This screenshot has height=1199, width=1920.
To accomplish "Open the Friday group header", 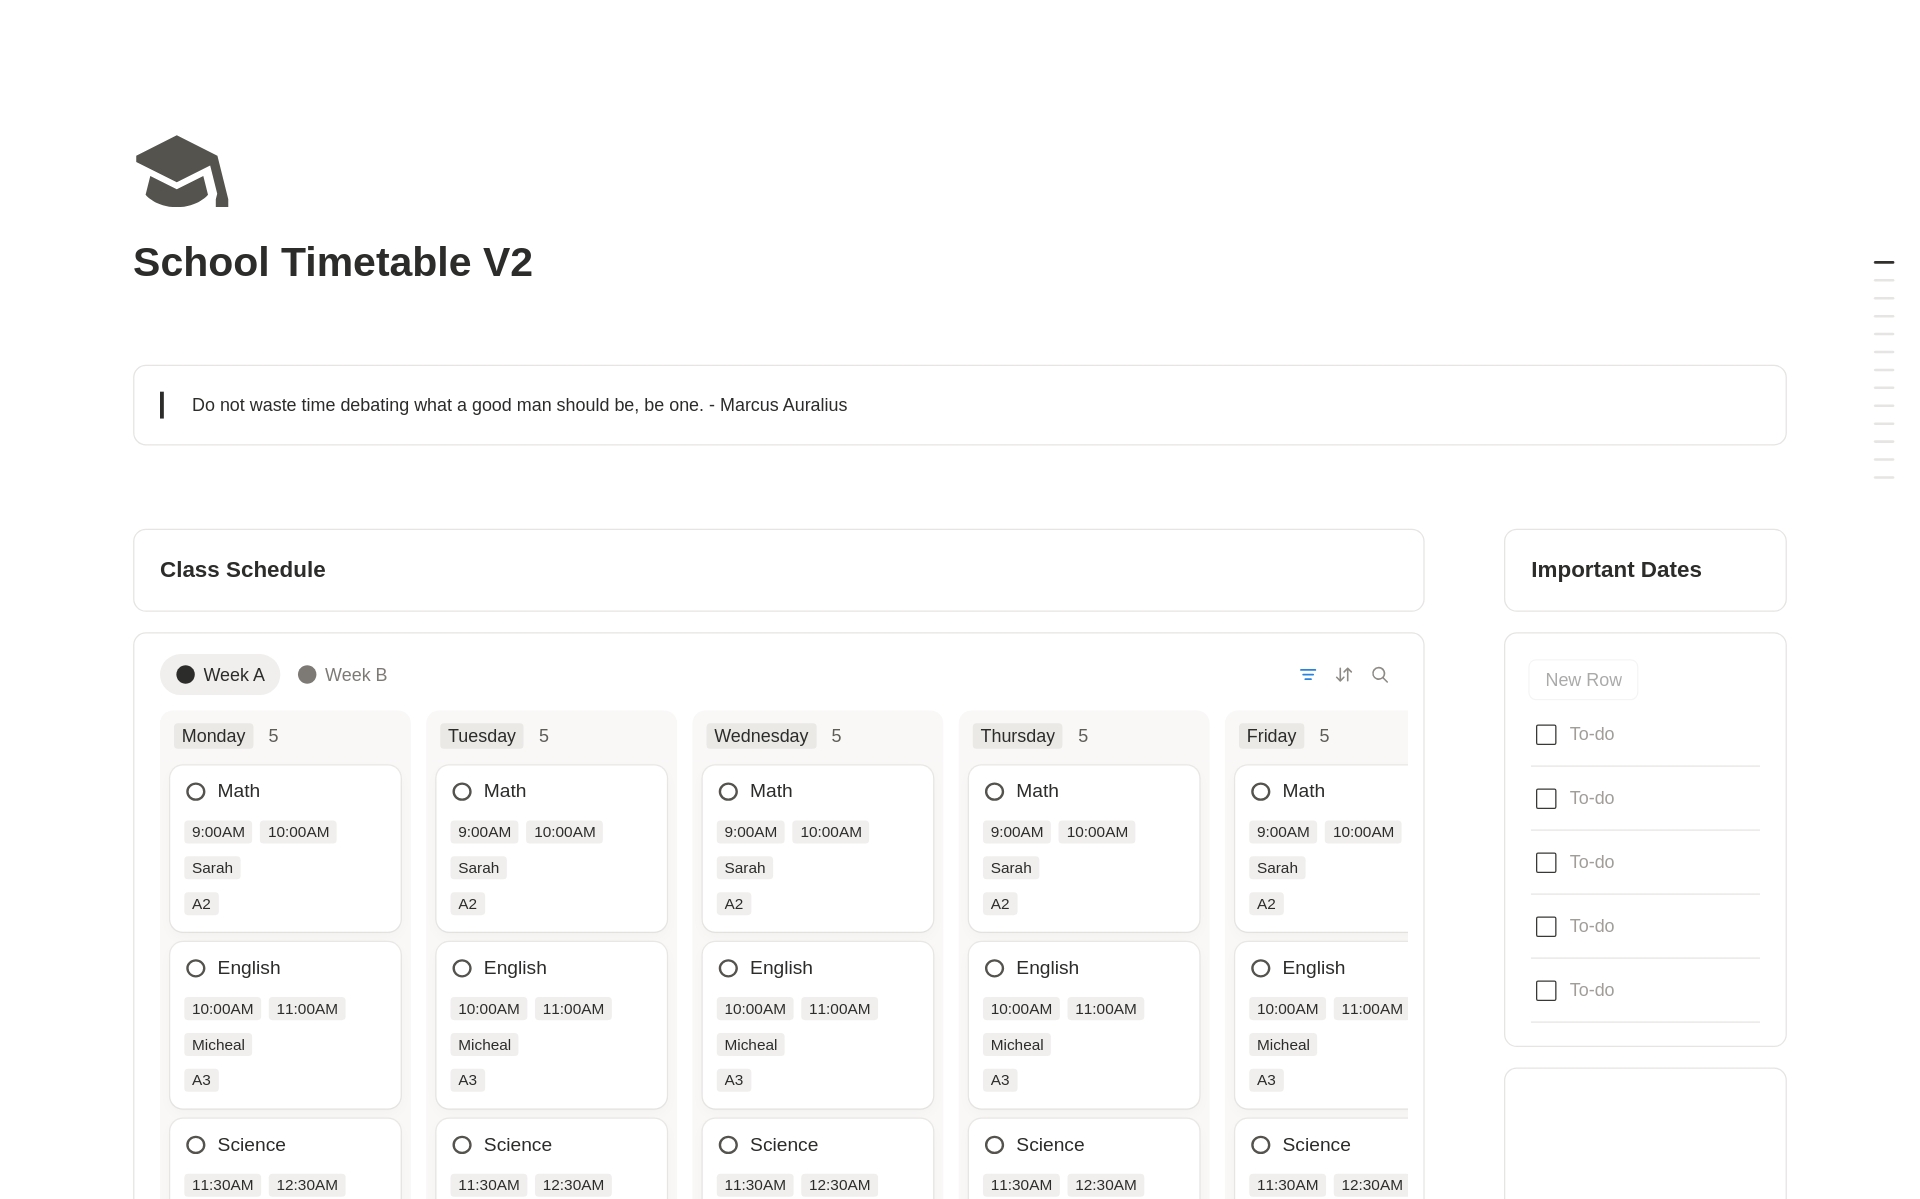I will [1271, 736].
